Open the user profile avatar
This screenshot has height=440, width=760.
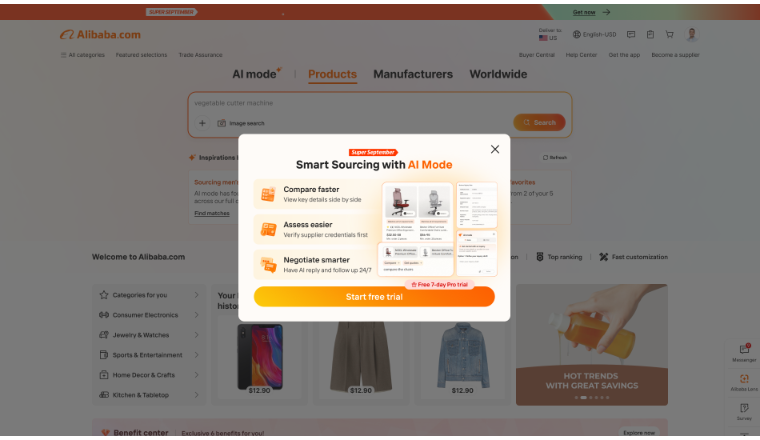point(692,34)
